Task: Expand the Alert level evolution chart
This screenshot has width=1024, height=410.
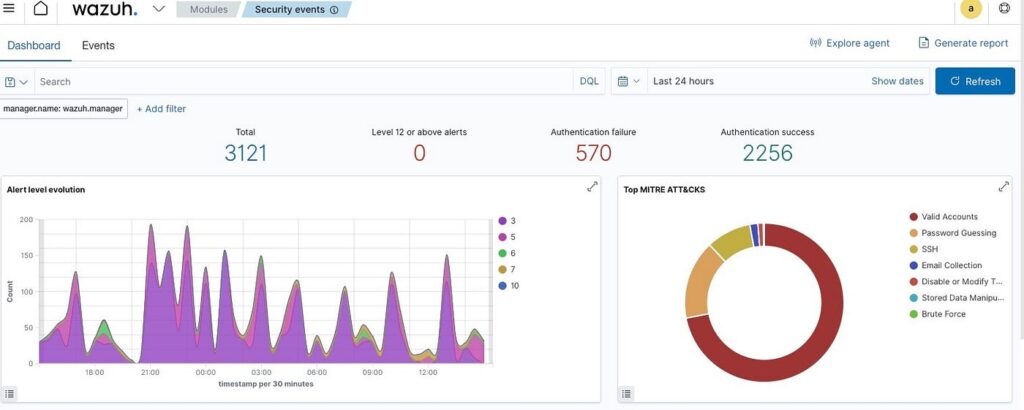Action: (x=592, y=187)
